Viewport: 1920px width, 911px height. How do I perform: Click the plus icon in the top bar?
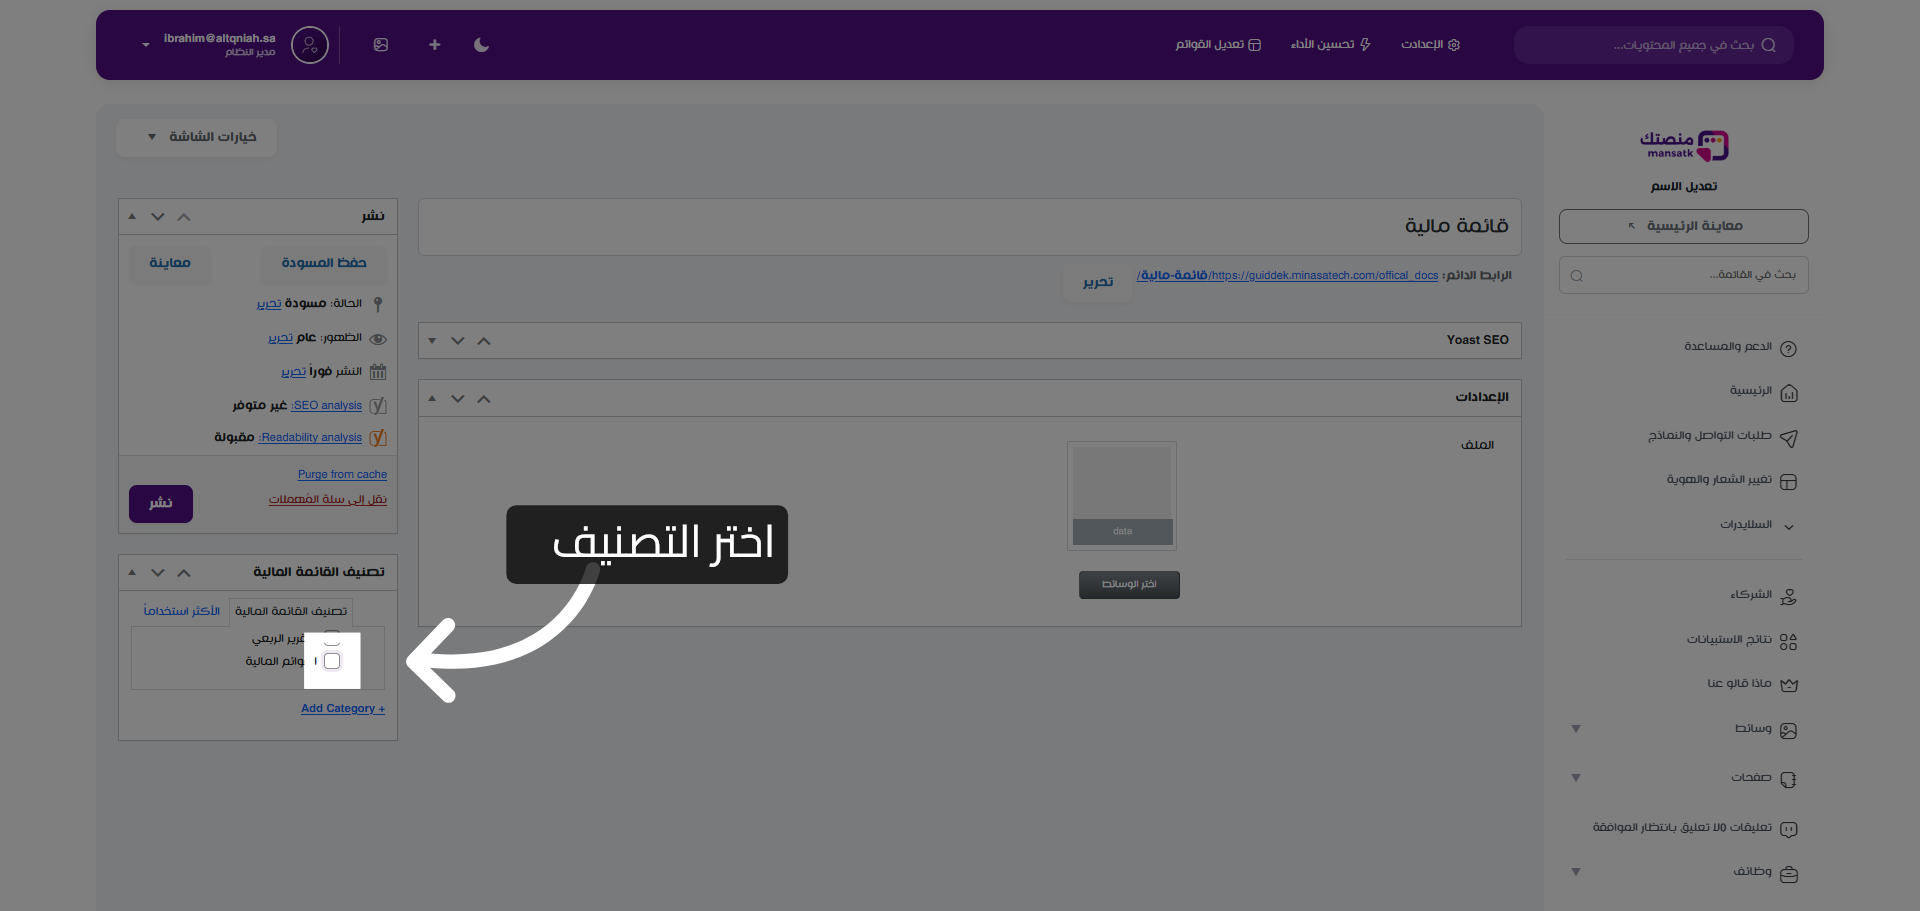pyautogui.click(x=434, y=45)
